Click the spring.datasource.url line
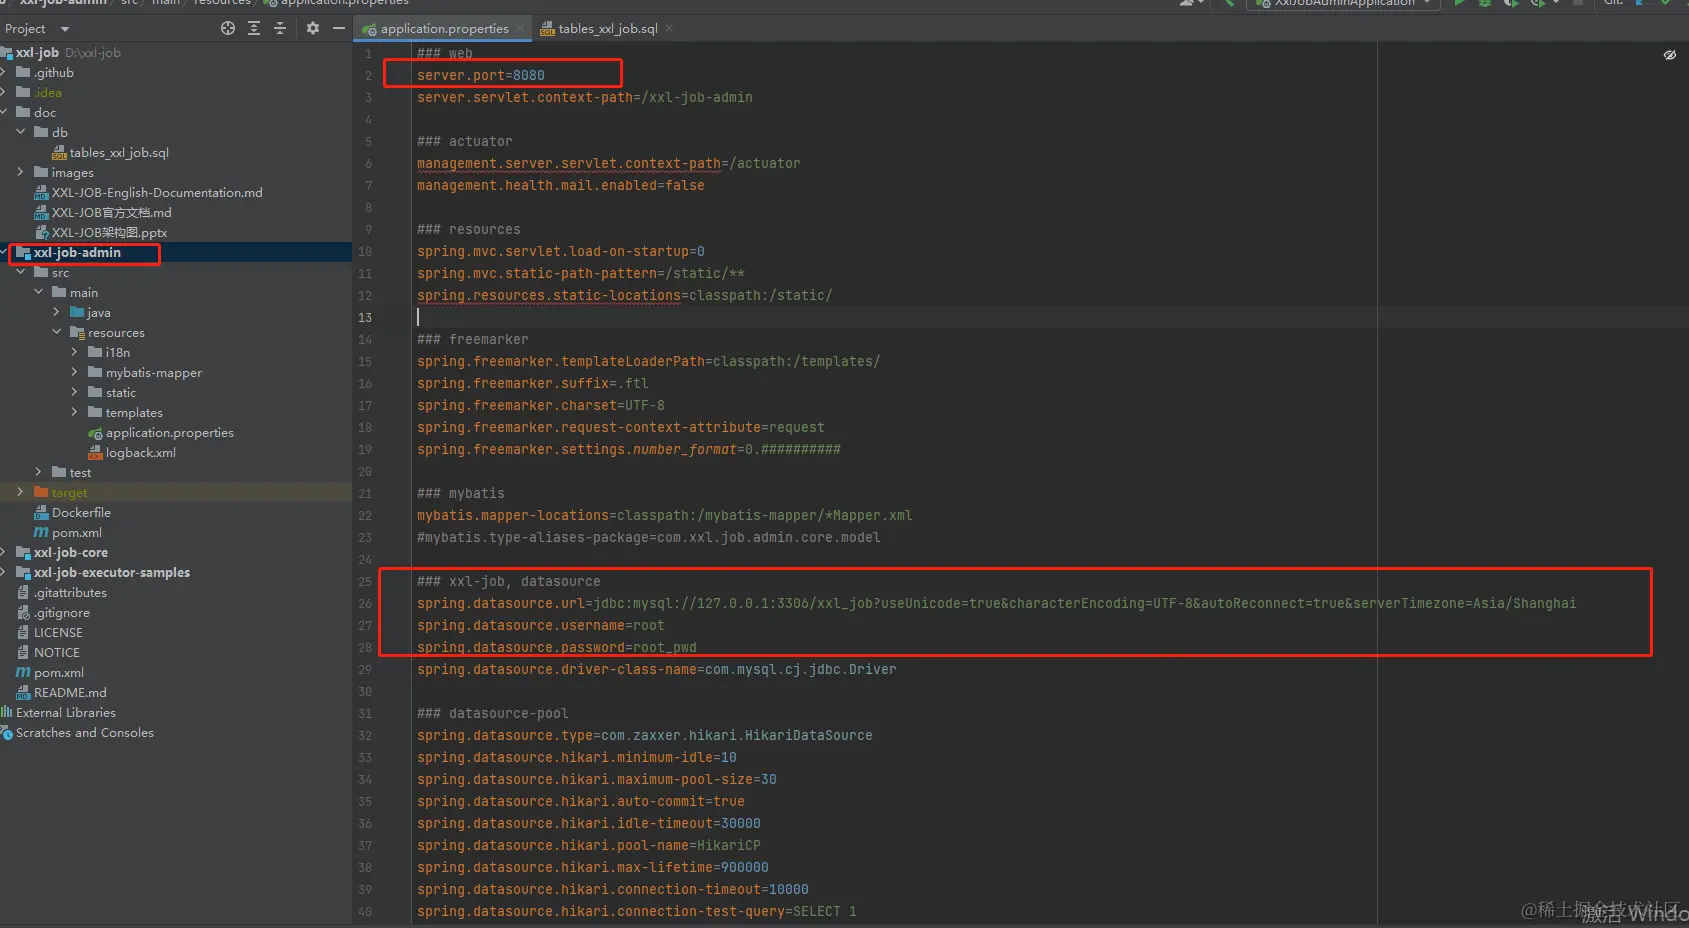 996,603
